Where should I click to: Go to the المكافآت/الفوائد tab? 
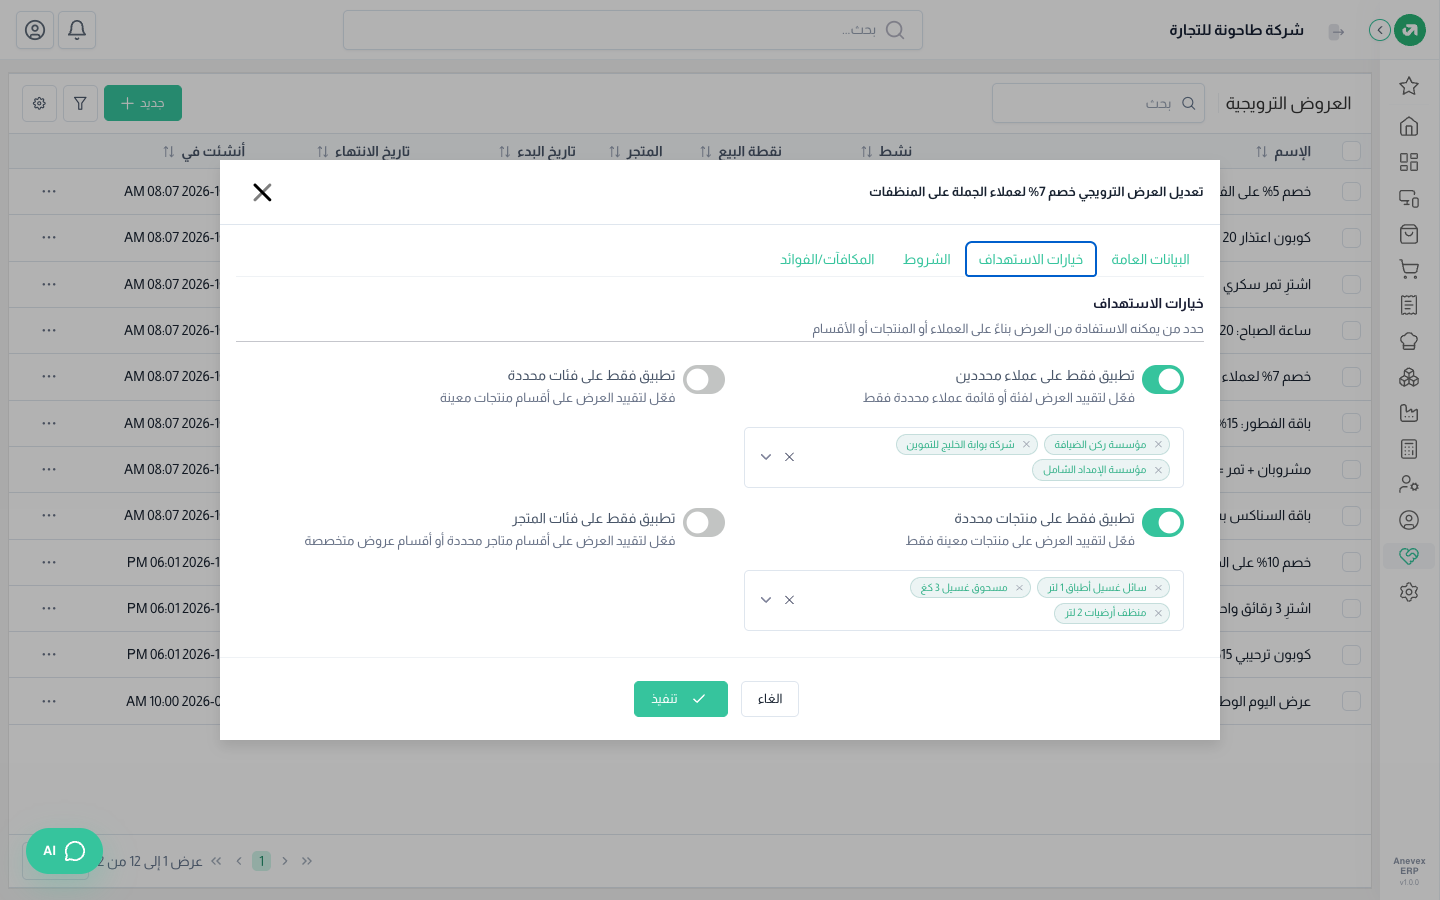tap(827, 259)
